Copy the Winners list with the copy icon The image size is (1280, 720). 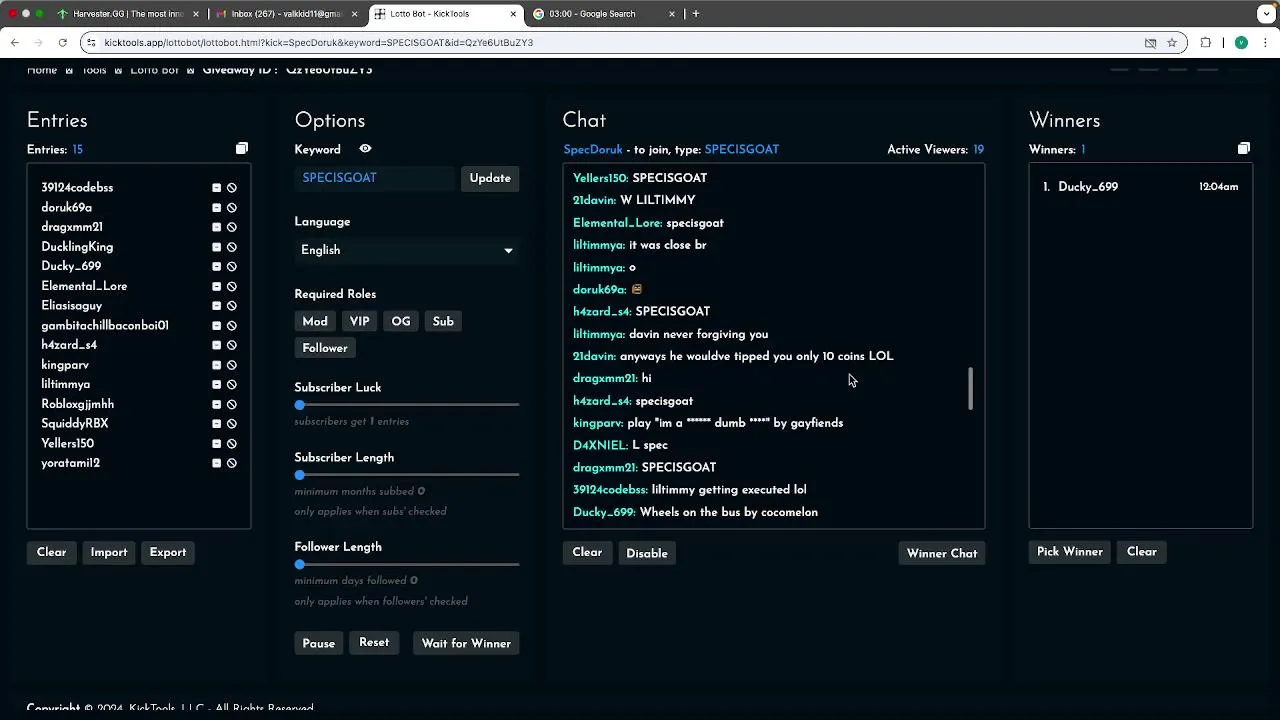[1244, 148]
